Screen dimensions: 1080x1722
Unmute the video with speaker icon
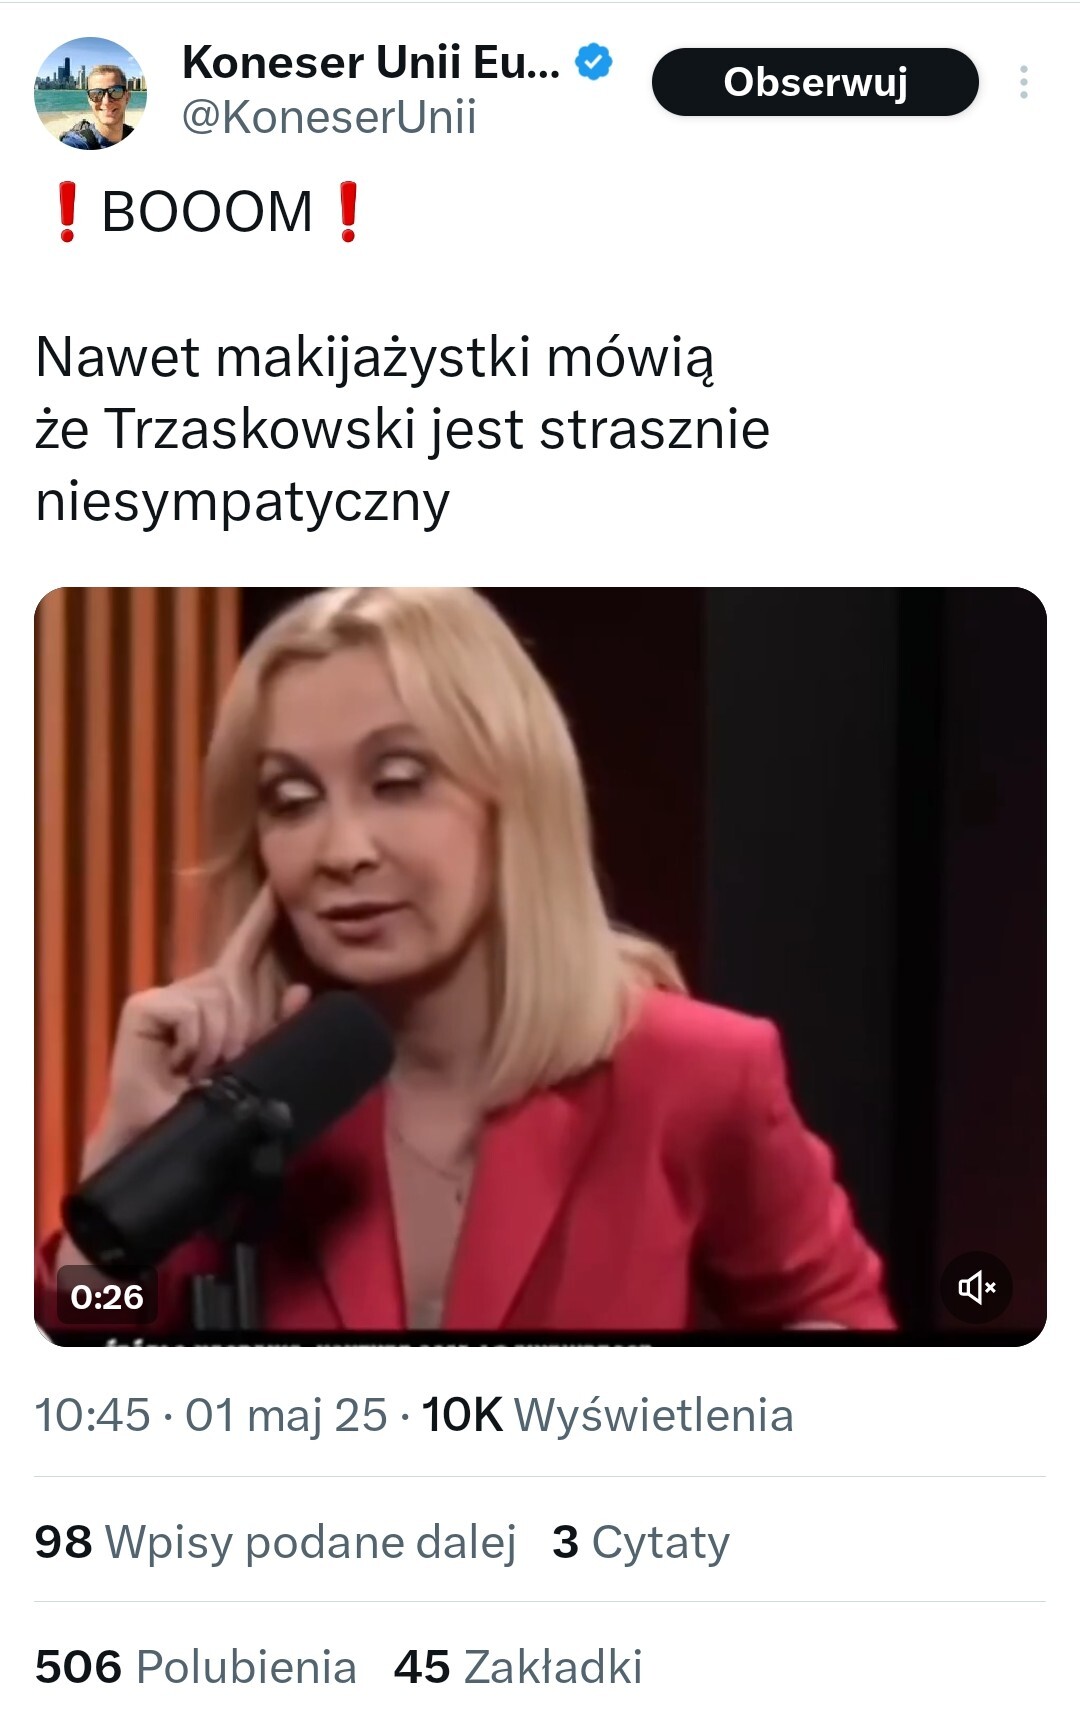[976, 1287]
